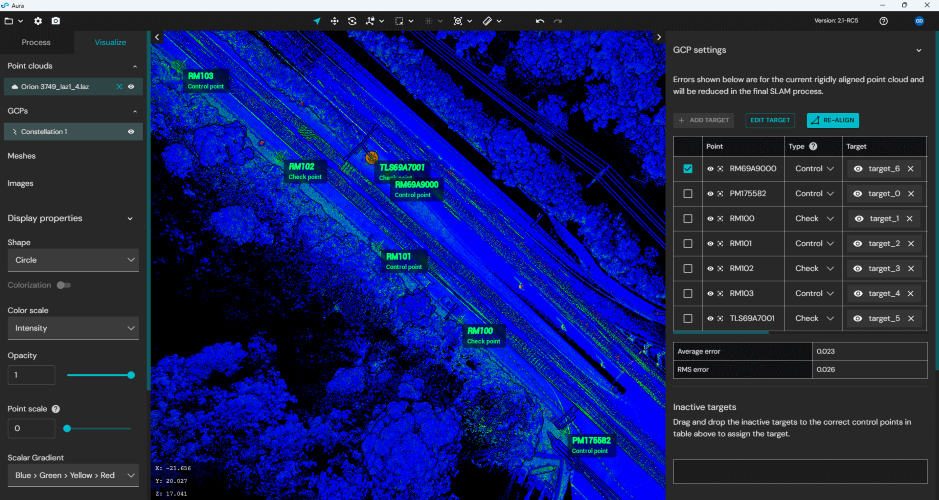Switch to the Process tab
The image size is (939, 500).
36,43
